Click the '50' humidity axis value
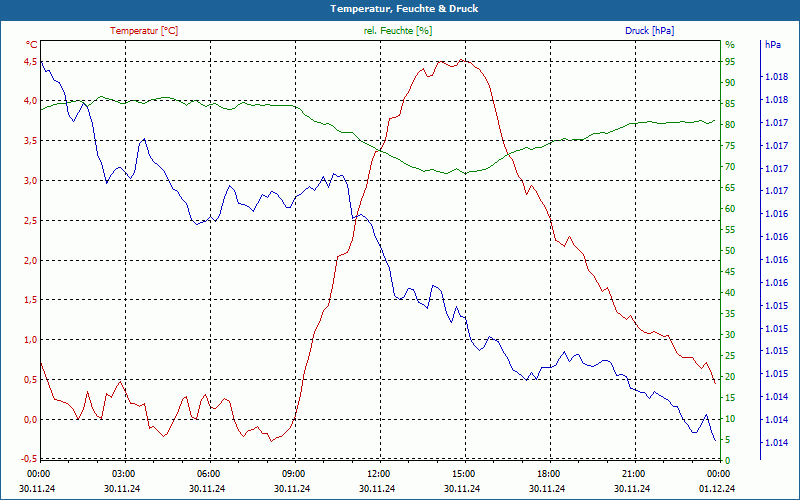The height and width of the screenshot is (500, 800). (730, 251)
